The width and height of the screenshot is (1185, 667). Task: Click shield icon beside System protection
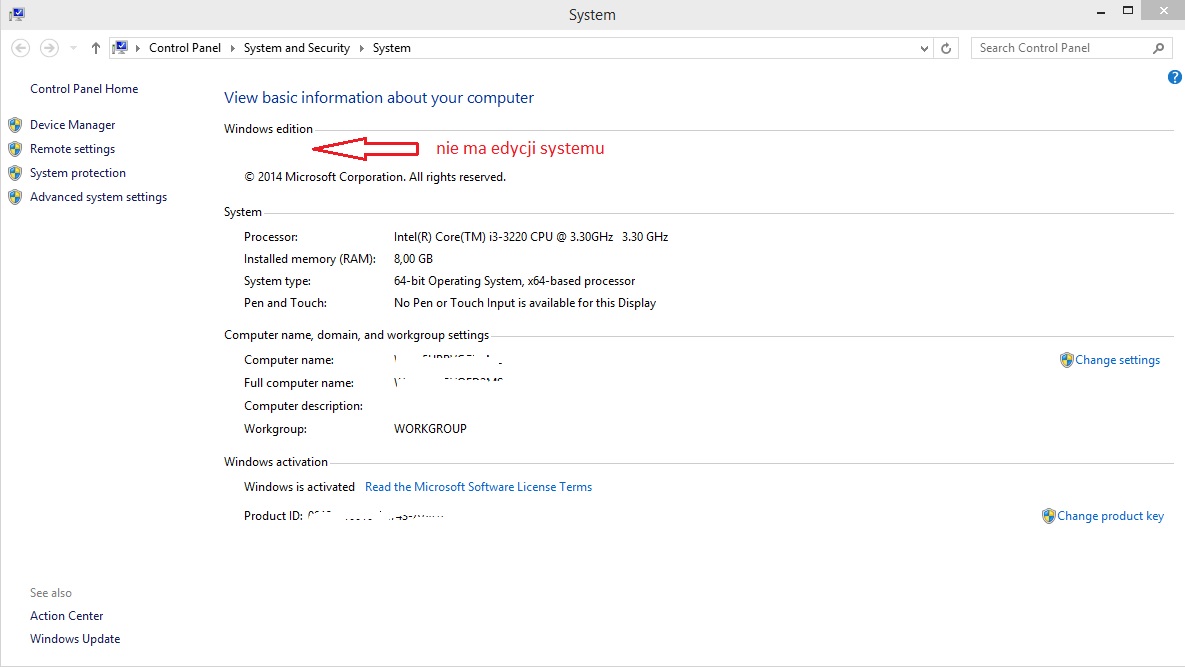(15, 173)
